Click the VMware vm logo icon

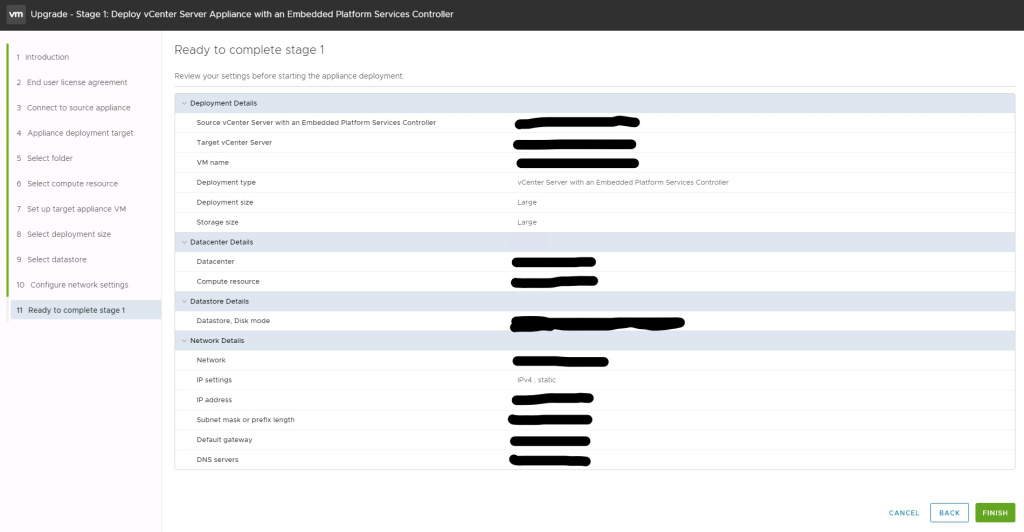pos(16,14)
